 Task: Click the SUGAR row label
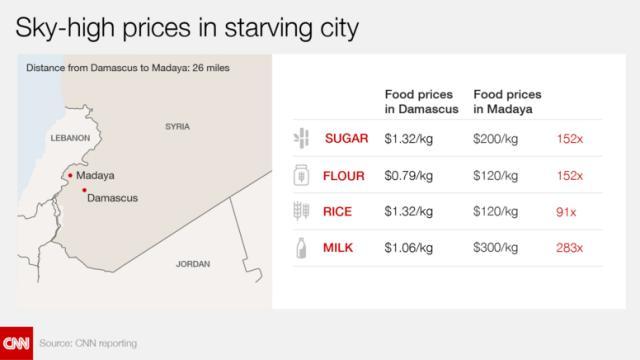347,138
